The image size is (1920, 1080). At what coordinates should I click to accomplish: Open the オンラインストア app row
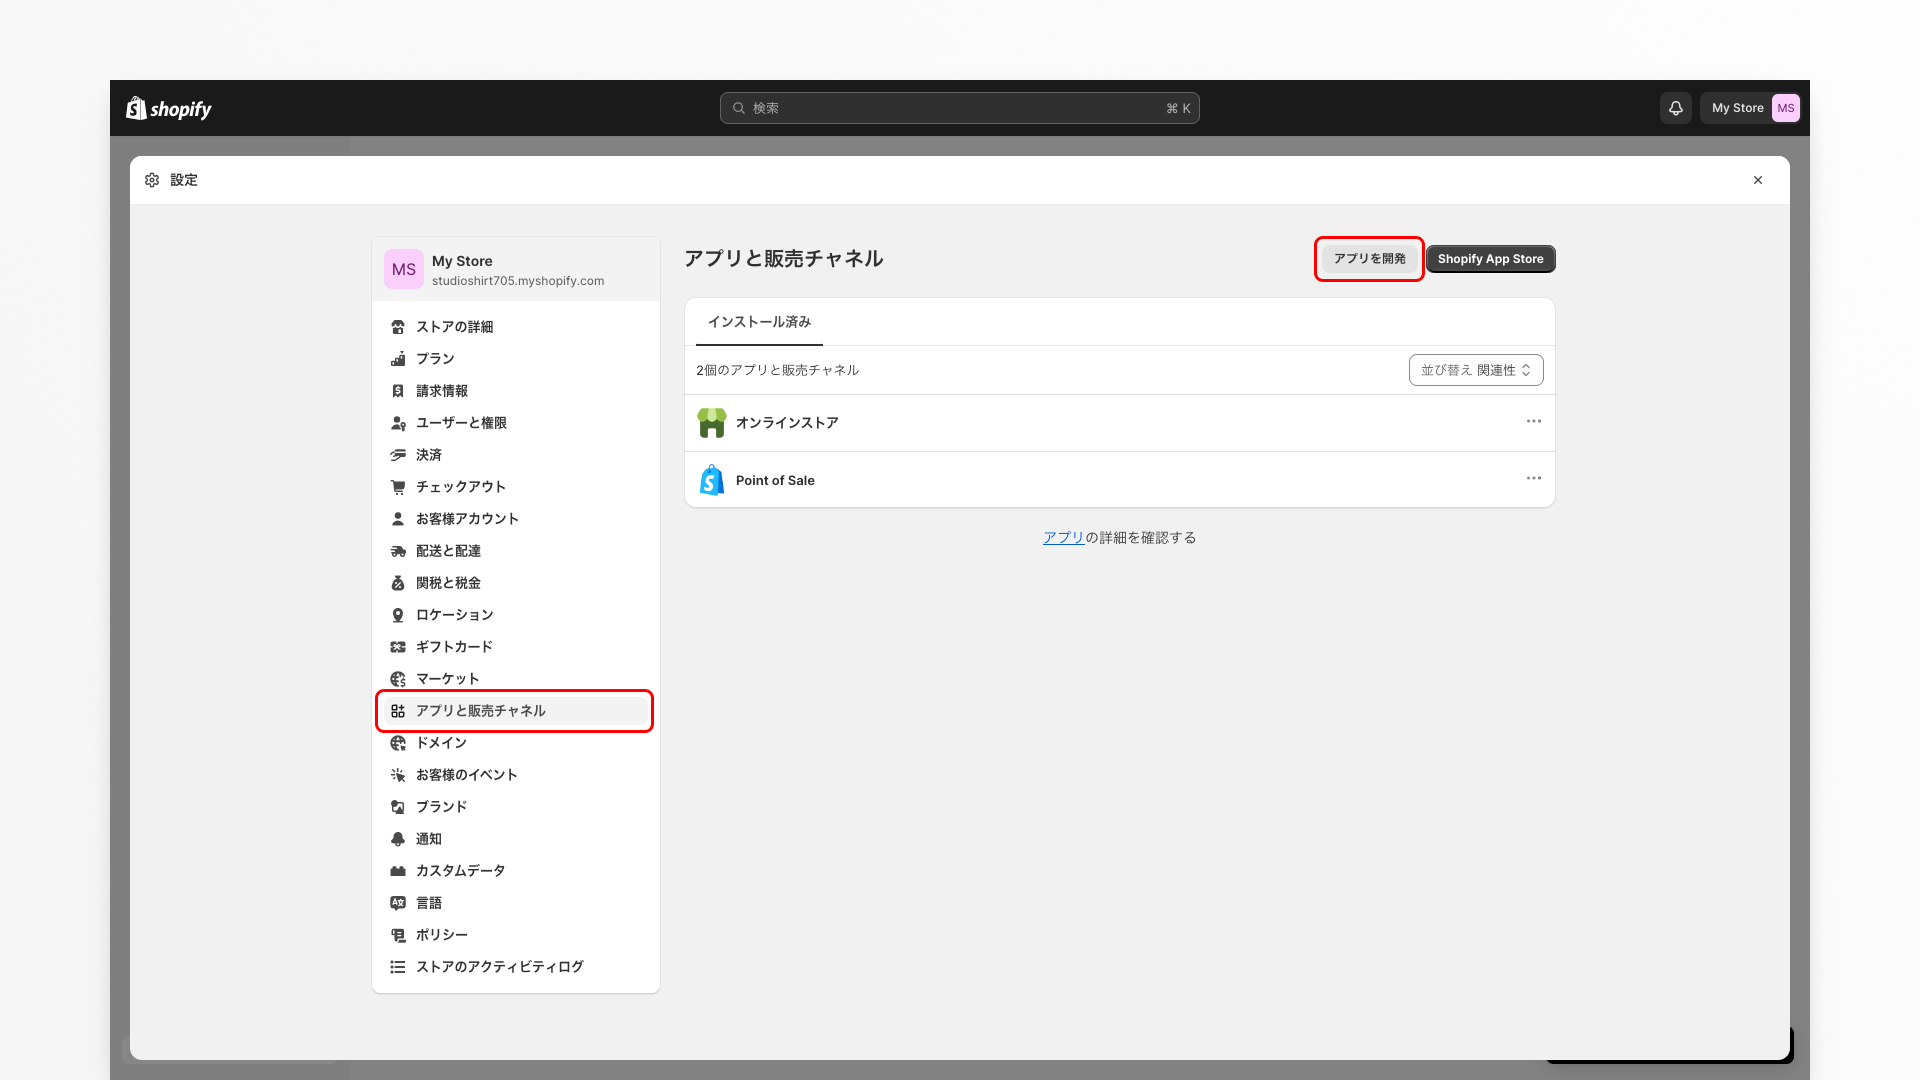pos(1120,423)
